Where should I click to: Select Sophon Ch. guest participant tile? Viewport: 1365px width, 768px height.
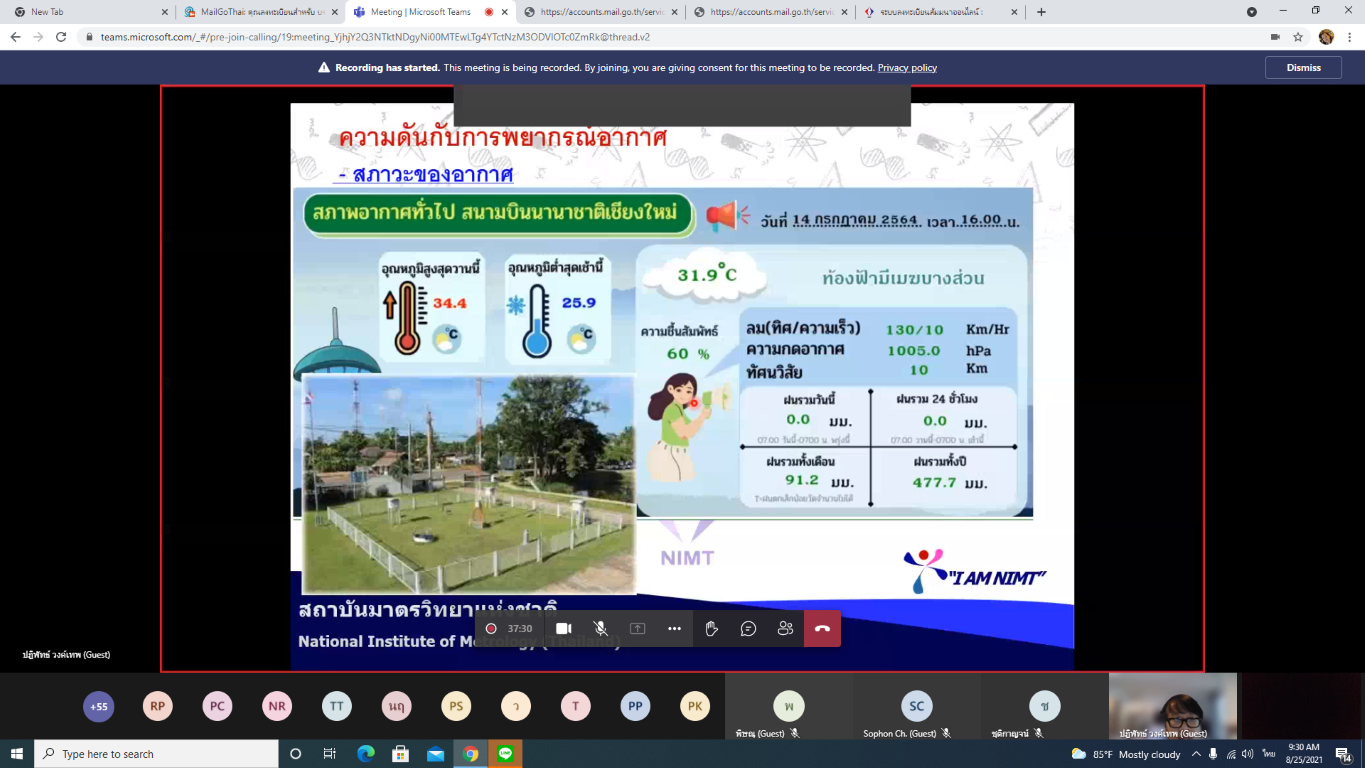click(916, 706)
